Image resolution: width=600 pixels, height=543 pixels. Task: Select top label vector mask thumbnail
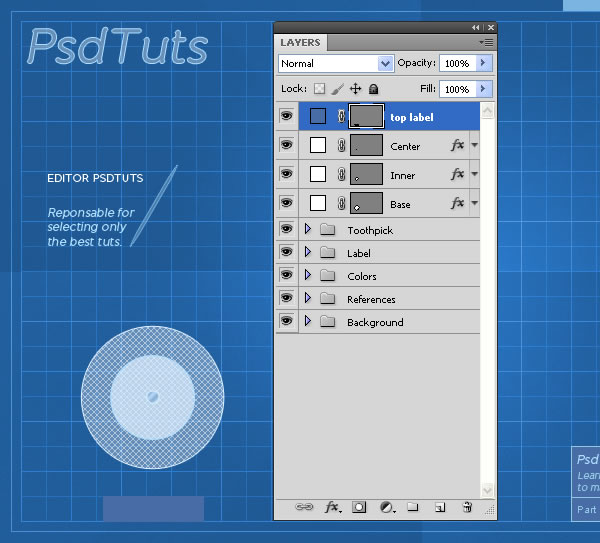pos(366,116)
